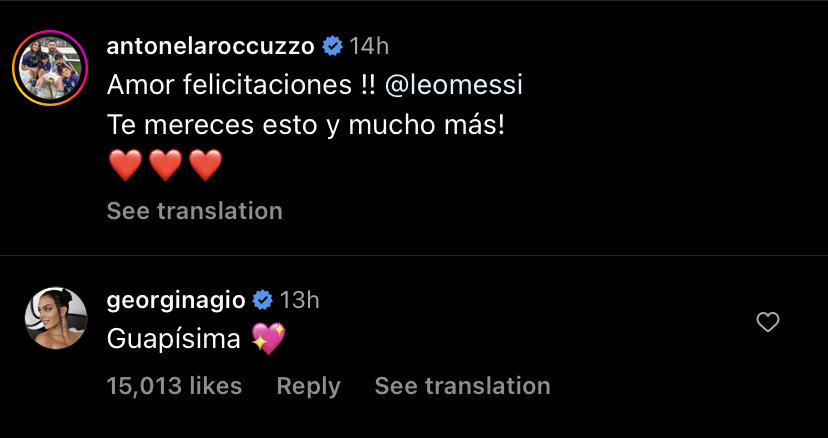The image size is (828, 438).
Task: Click the first red heart emoji
Action: point(125,166)
